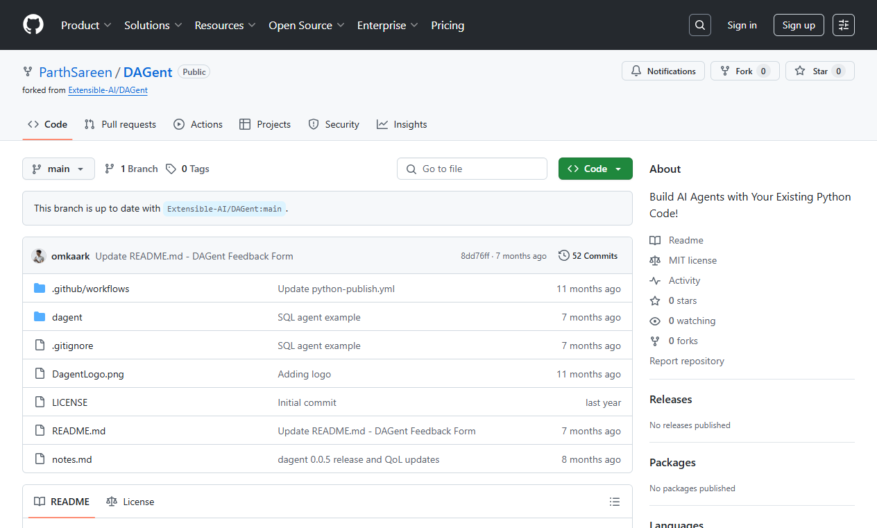877x528 pixels.
Task: Click the tag icon beside 0 Tags
Action: [171, 169]
